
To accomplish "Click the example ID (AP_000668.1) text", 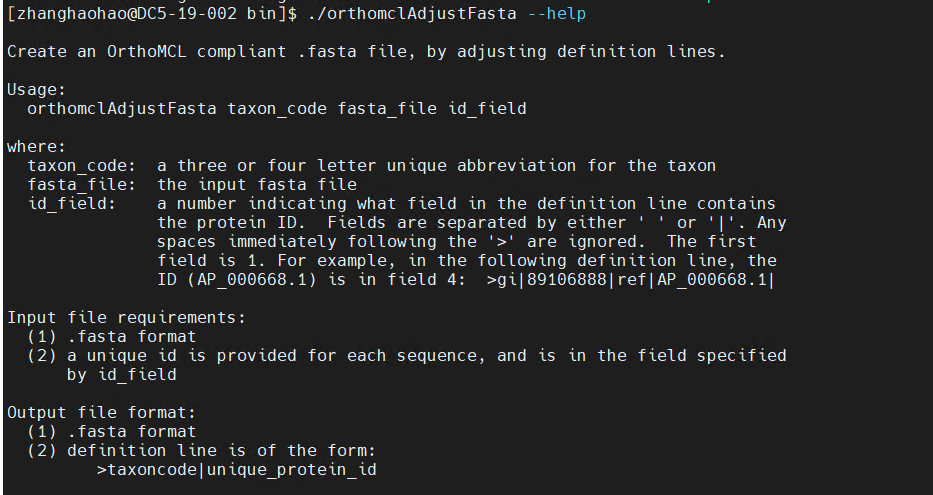I will (252, 280).
